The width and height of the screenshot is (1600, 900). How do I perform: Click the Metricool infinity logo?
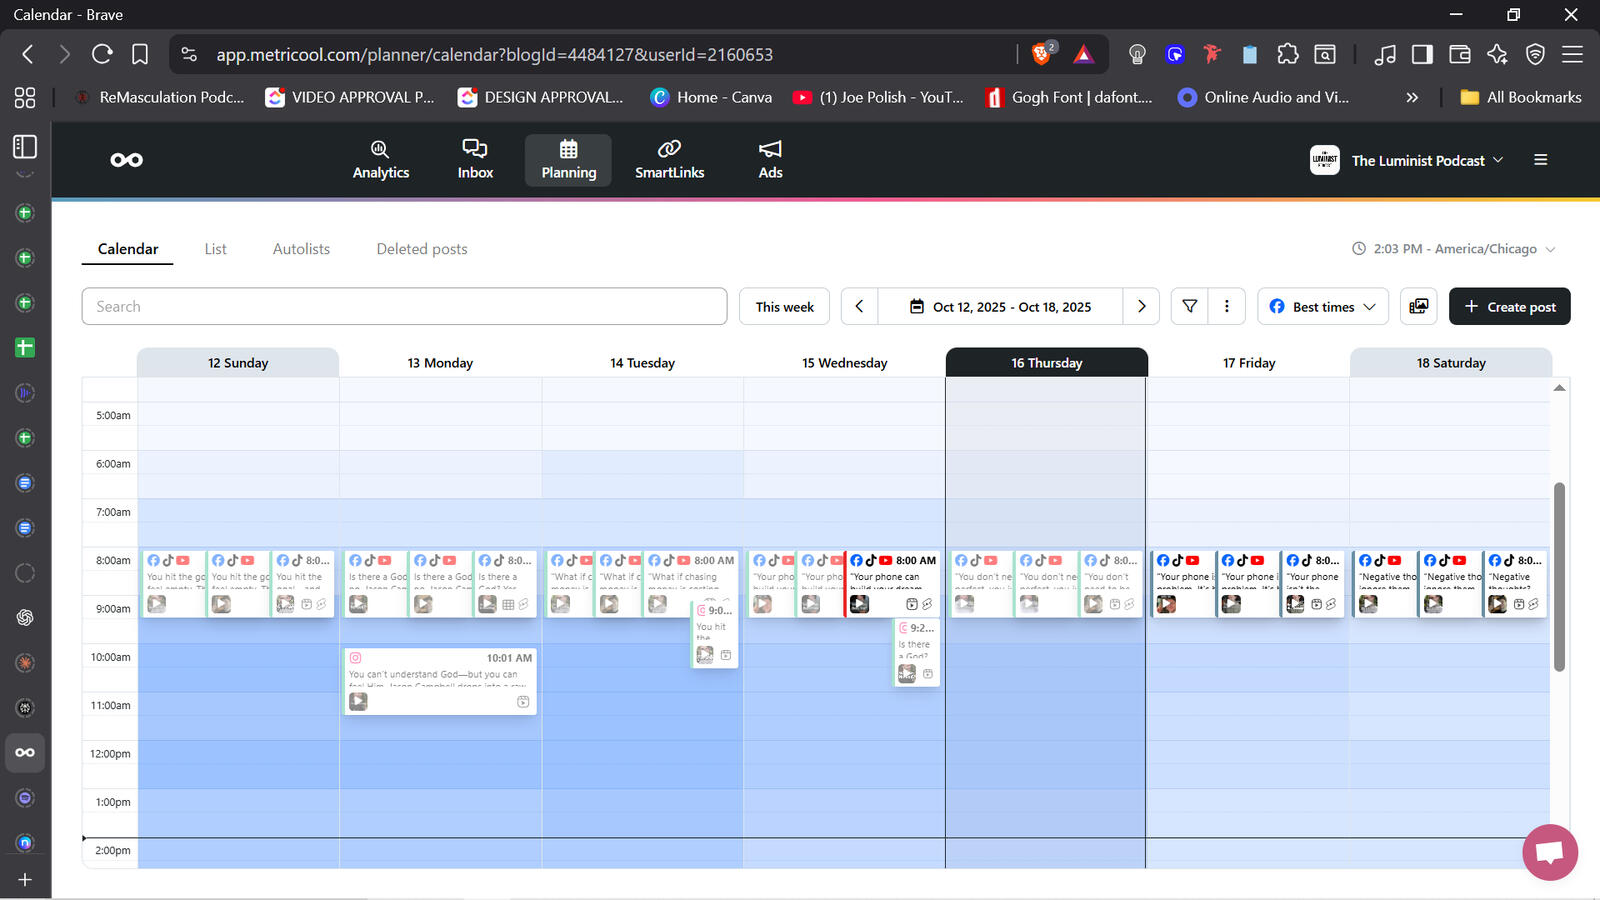coord(127,160)
